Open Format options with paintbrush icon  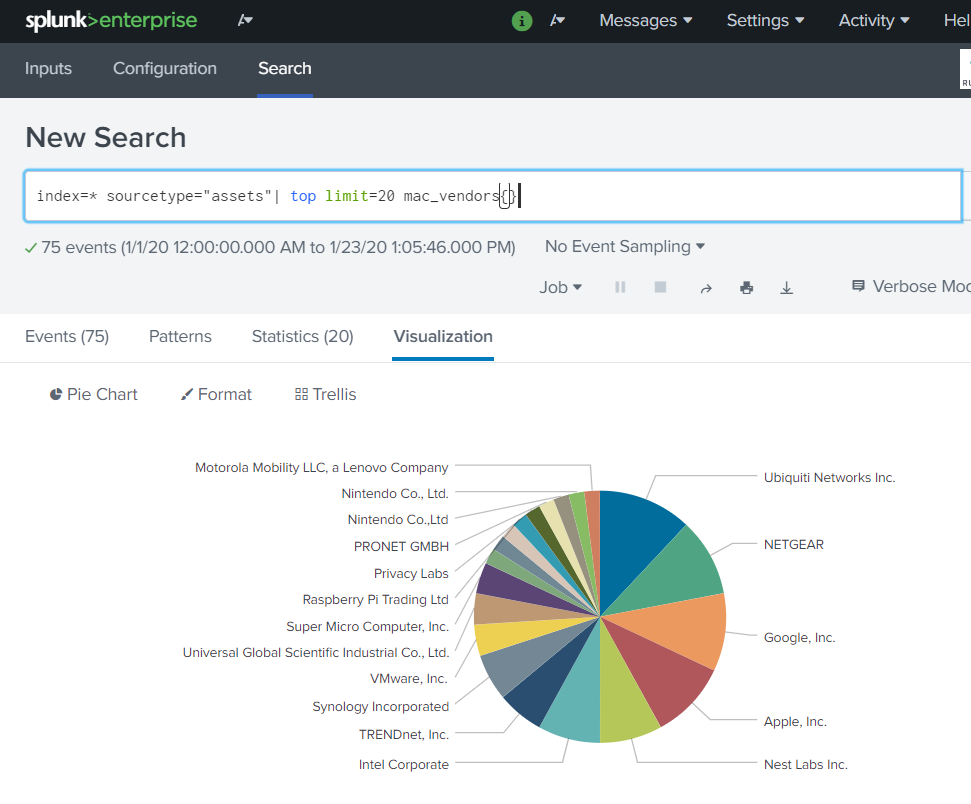pyautogui.click(x=216, y=394)
